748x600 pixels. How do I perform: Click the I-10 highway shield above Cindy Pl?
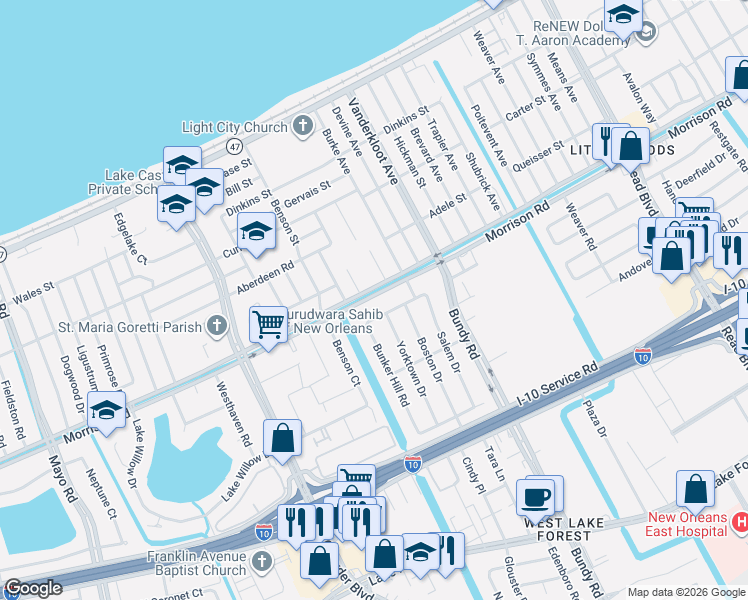(x=413, y=464)
